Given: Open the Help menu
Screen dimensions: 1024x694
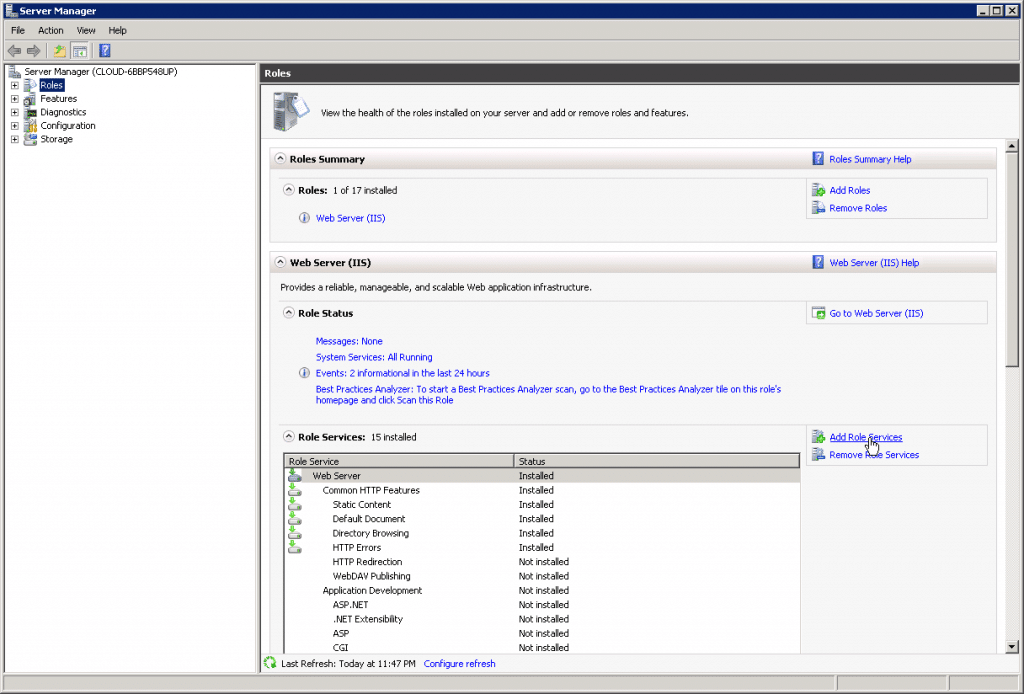Looking at the screenshot, I should click(118, 31).
